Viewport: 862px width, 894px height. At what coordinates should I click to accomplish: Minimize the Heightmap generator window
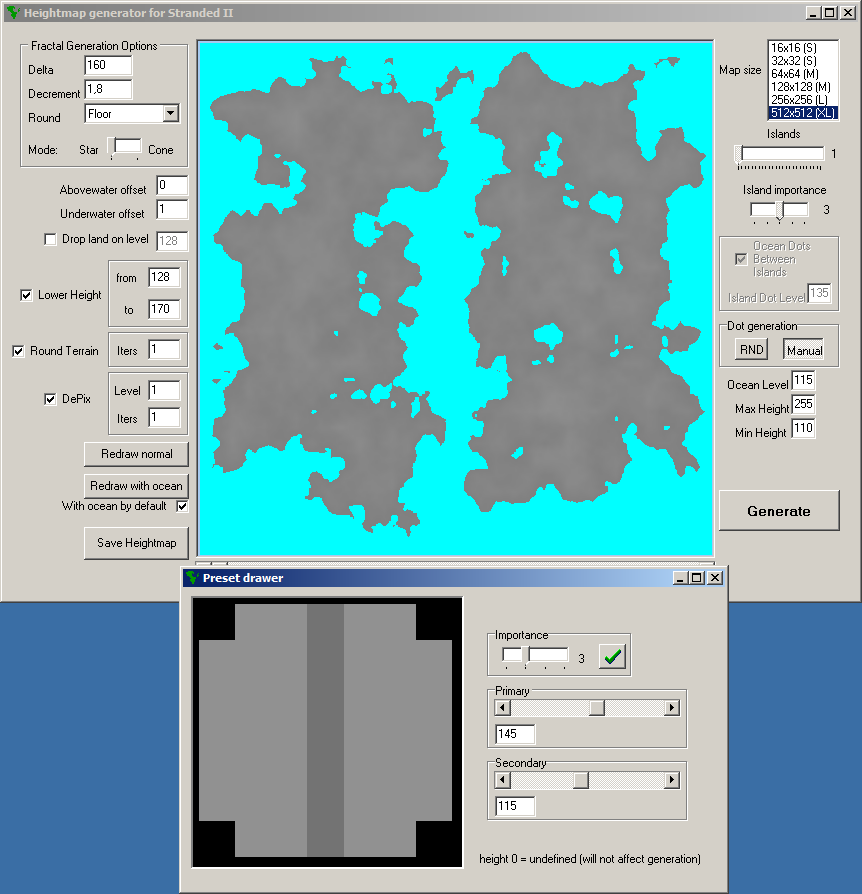[813, 13]
